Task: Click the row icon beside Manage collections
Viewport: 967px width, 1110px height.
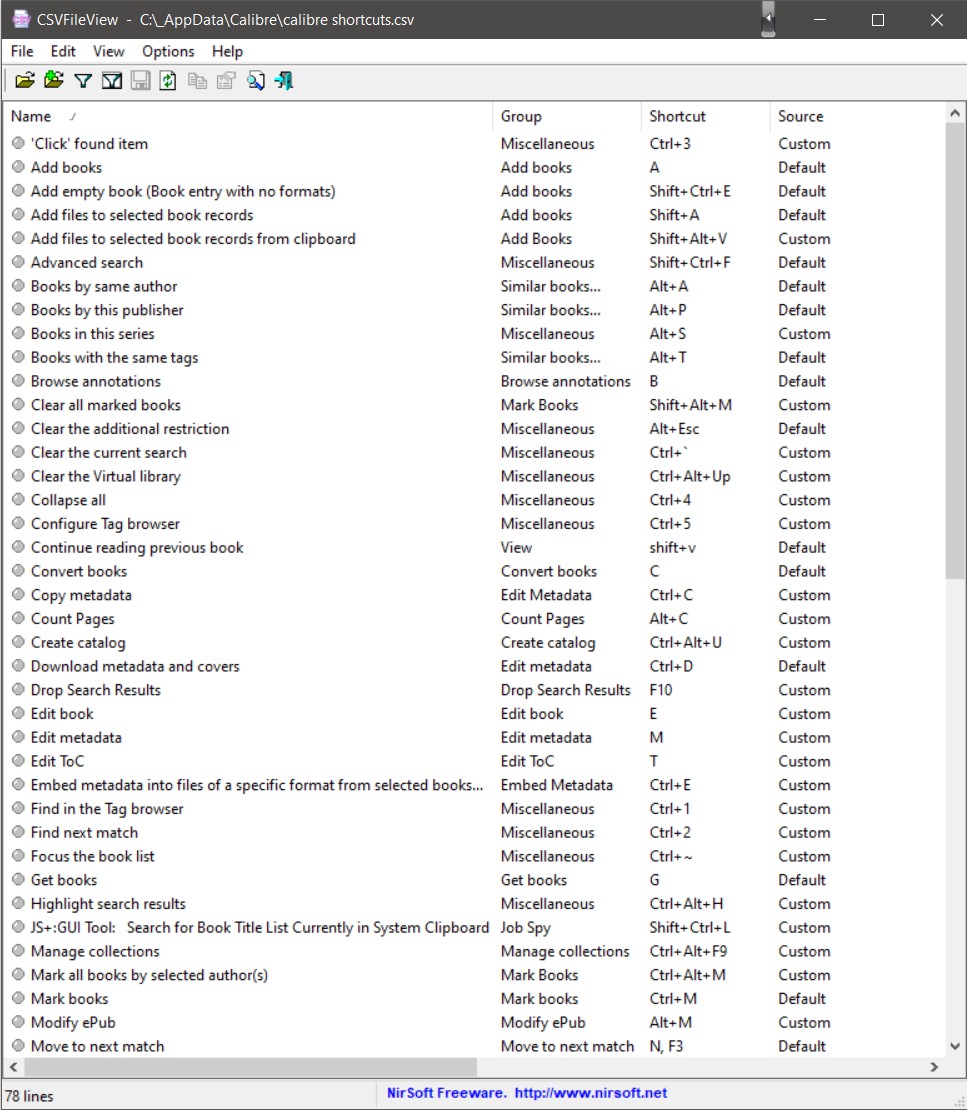Action: pos(18,951)
